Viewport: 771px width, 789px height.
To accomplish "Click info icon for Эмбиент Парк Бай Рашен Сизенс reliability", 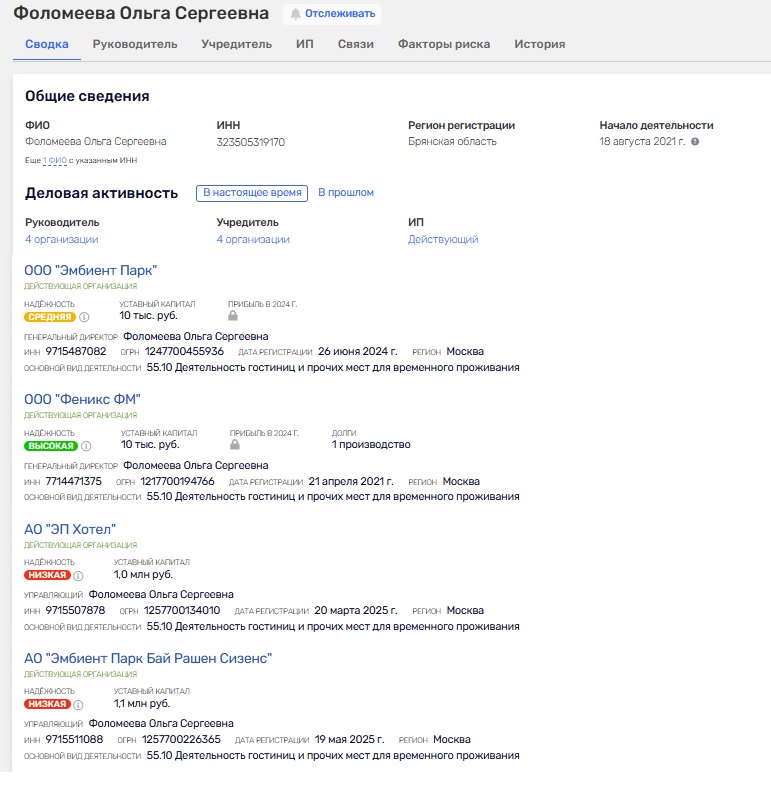I will pos(78,704).
